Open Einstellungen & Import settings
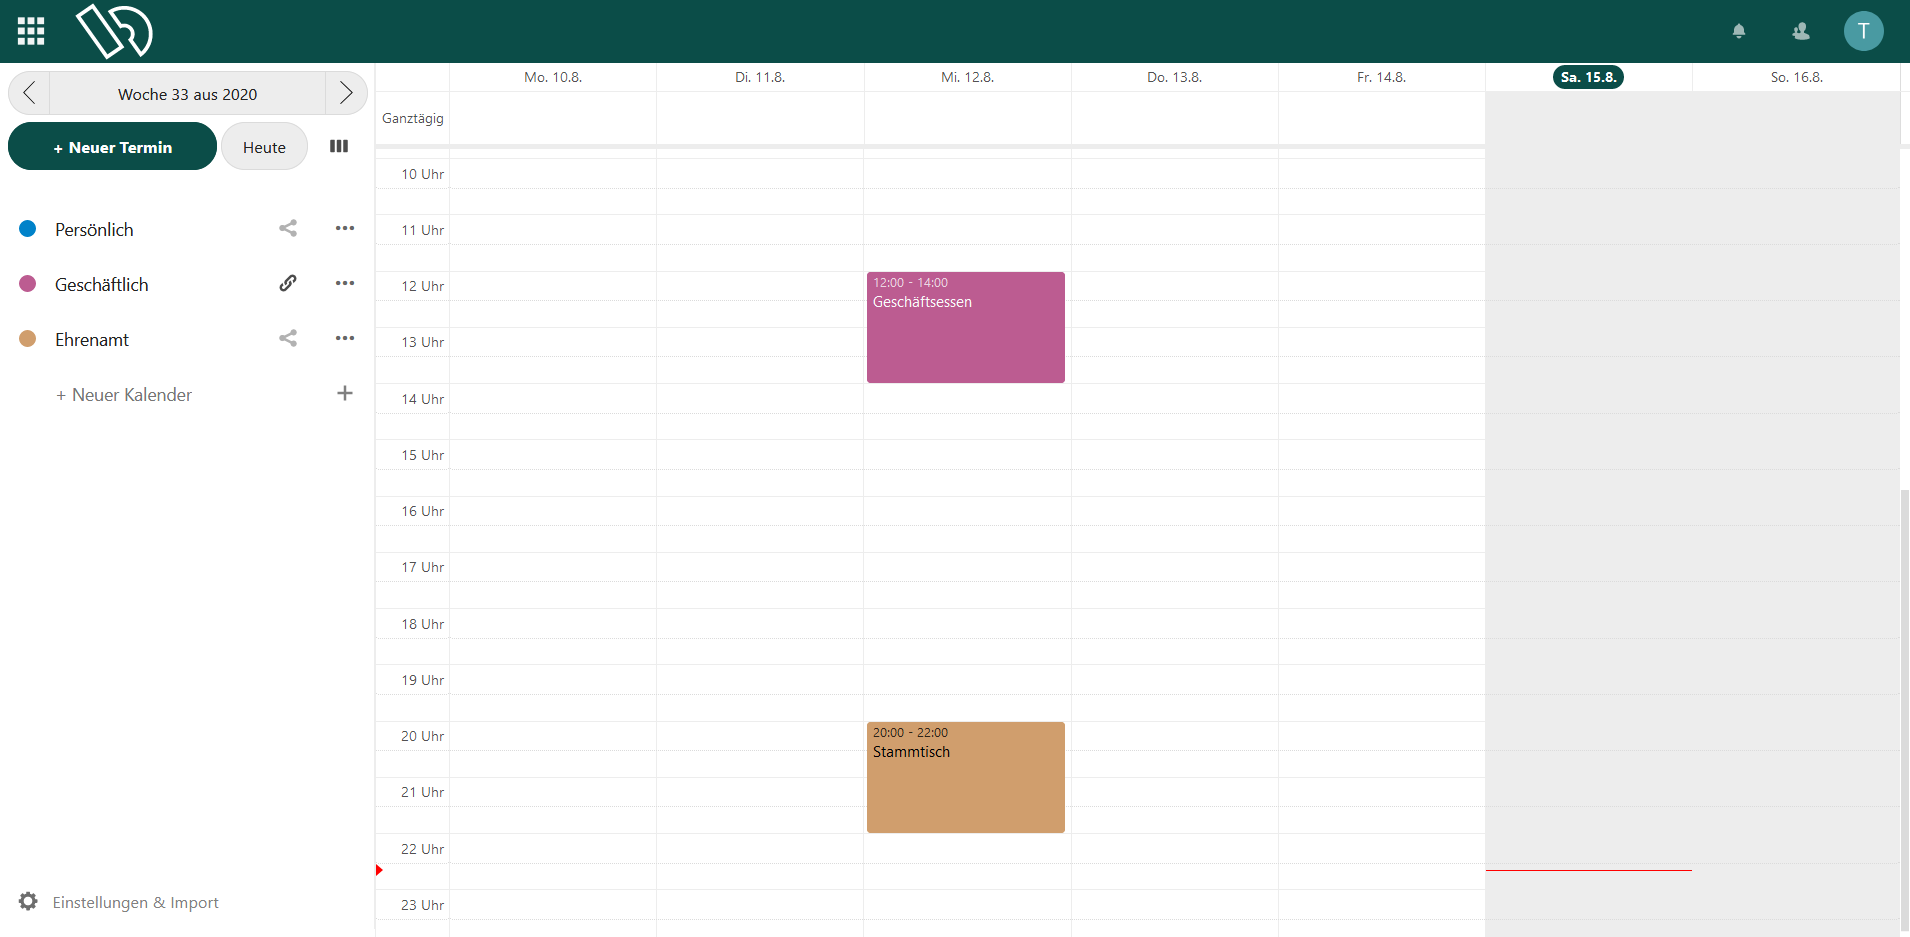 135,902
